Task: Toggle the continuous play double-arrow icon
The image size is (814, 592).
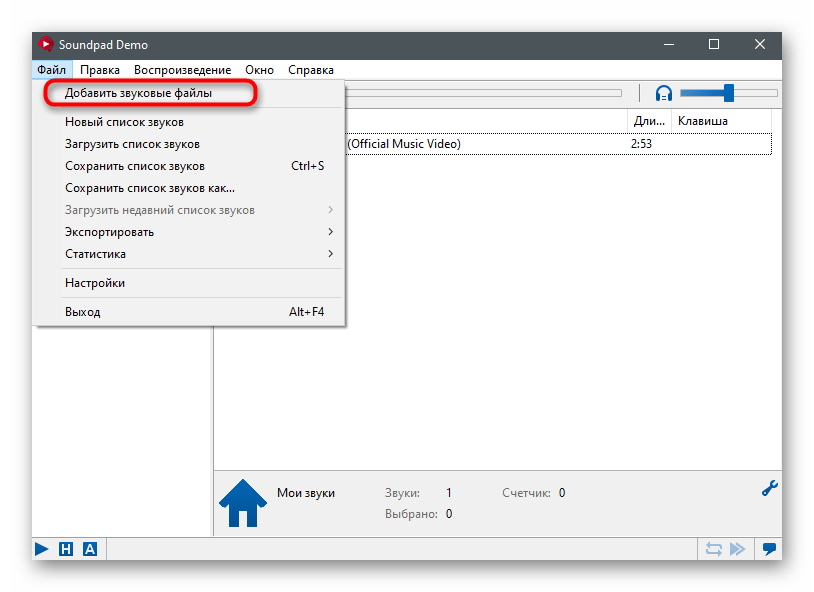Action: (x=737, y=549)
